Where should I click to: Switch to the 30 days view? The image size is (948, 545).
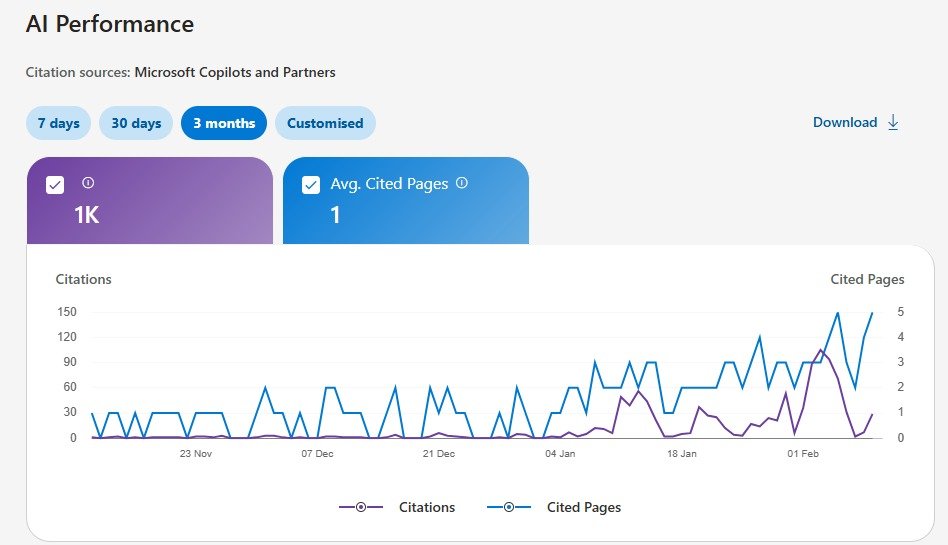tap(136, 123)
